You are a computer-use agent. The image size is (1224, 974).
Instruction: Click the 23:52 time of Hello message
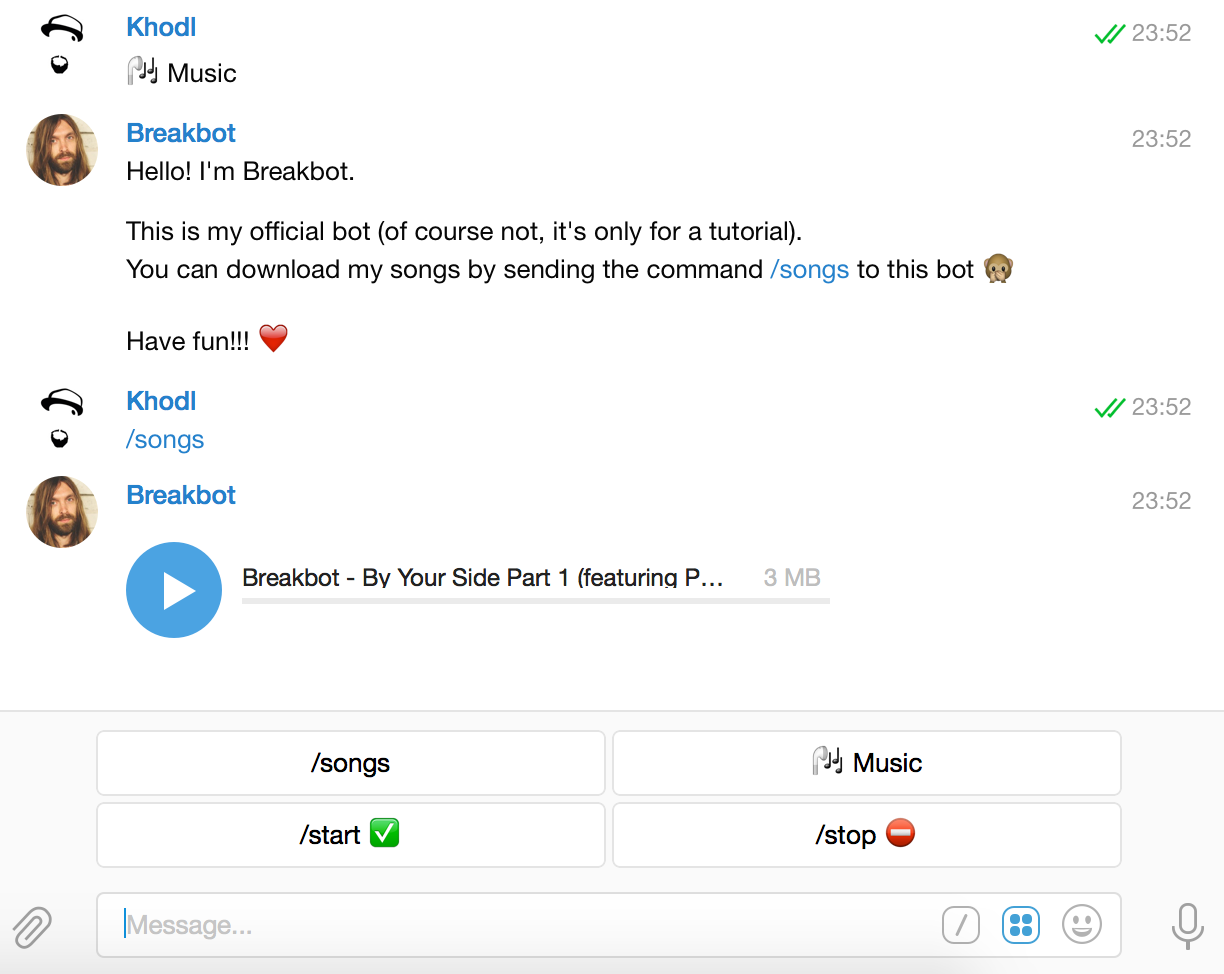[1161, 139]
